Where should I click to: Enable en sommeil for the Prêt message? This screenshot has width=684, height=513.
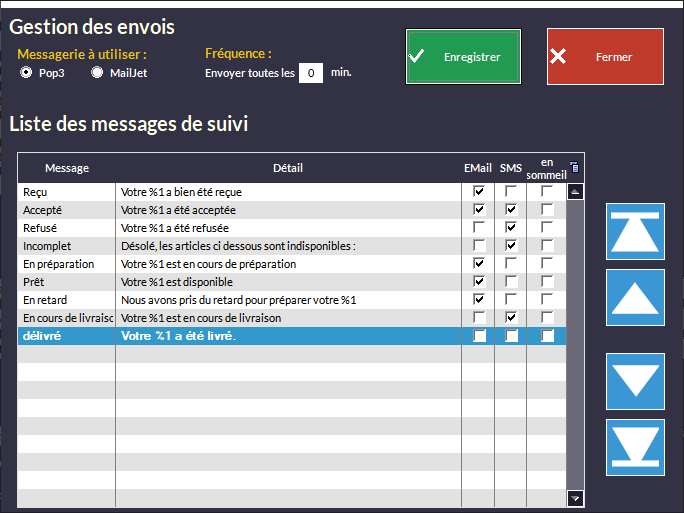pos(547,282)
